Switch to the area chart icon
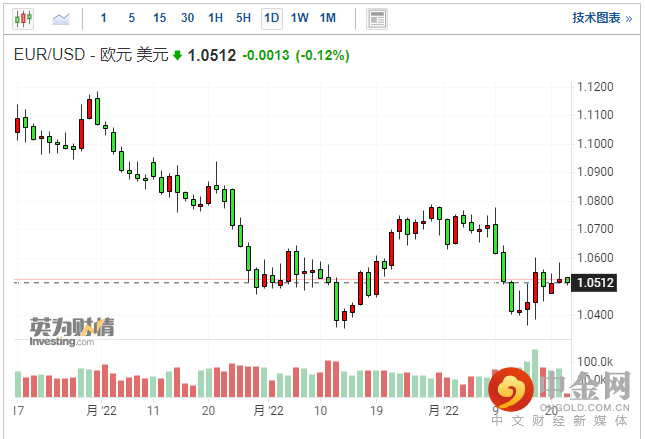 [x=61, y=18]
